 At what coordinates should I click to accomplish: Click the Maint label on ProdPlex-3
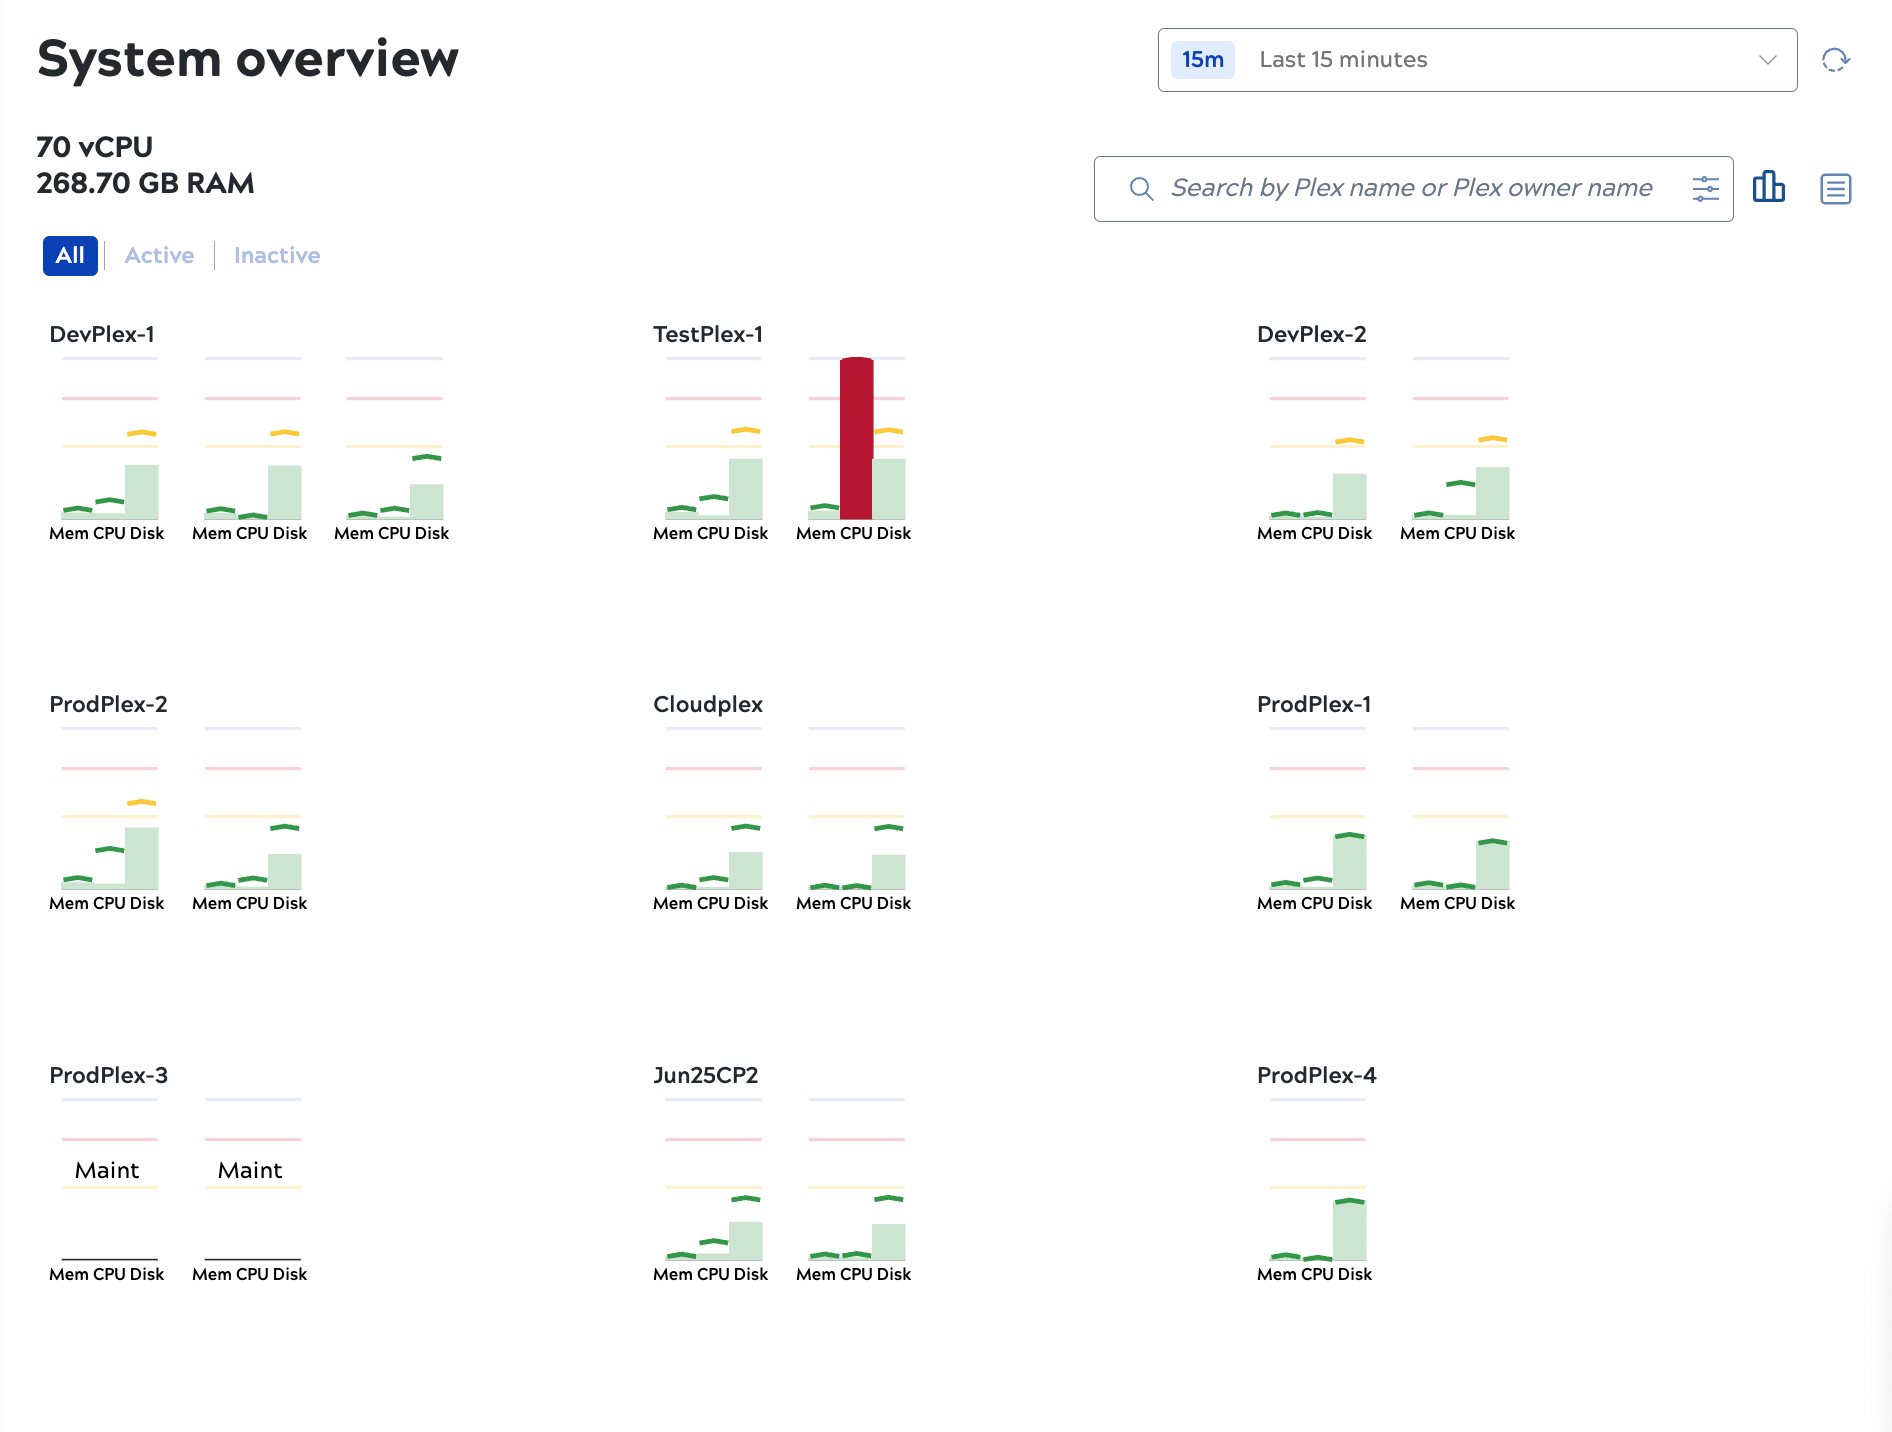tap(109, 1169)
